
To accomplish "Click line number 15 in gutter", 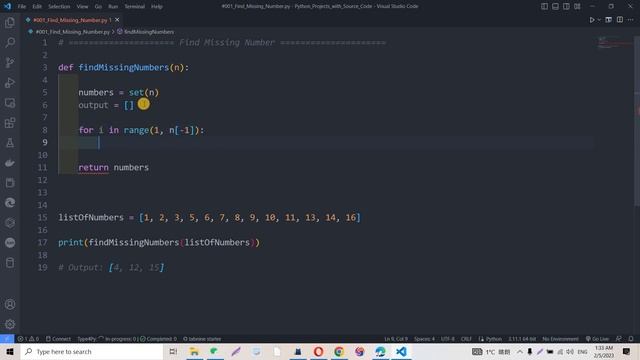I will pyautogui.click(x=42, y=218).
